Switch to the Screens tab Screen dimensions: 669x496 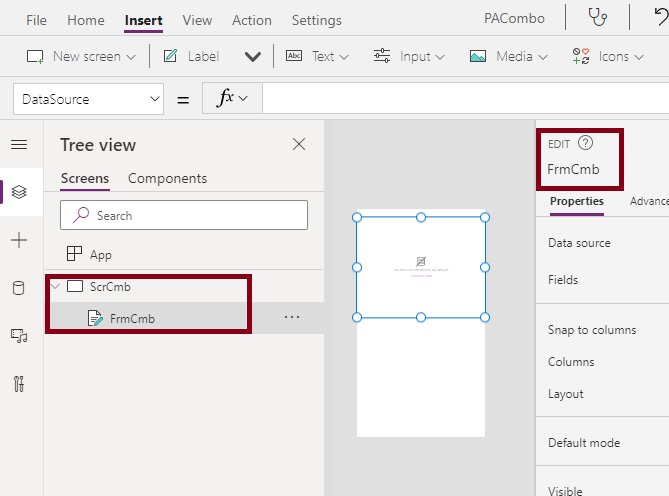pyautogui.click(x=85, y=178)
